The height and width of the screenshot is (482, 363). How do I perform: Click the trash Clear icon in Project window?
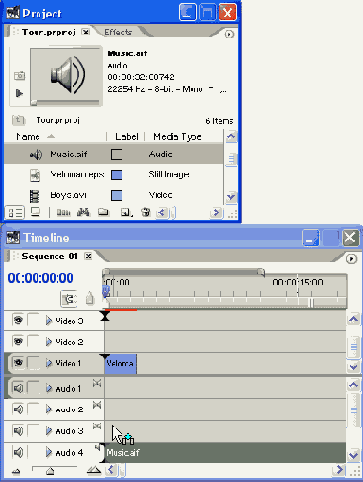(146, 212)
